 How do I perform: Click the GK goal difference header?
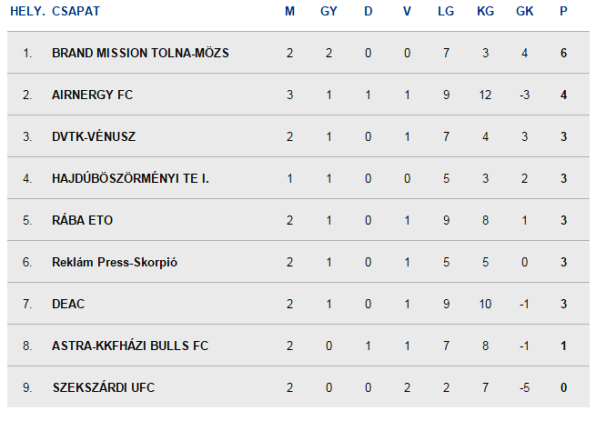[525, 11]
